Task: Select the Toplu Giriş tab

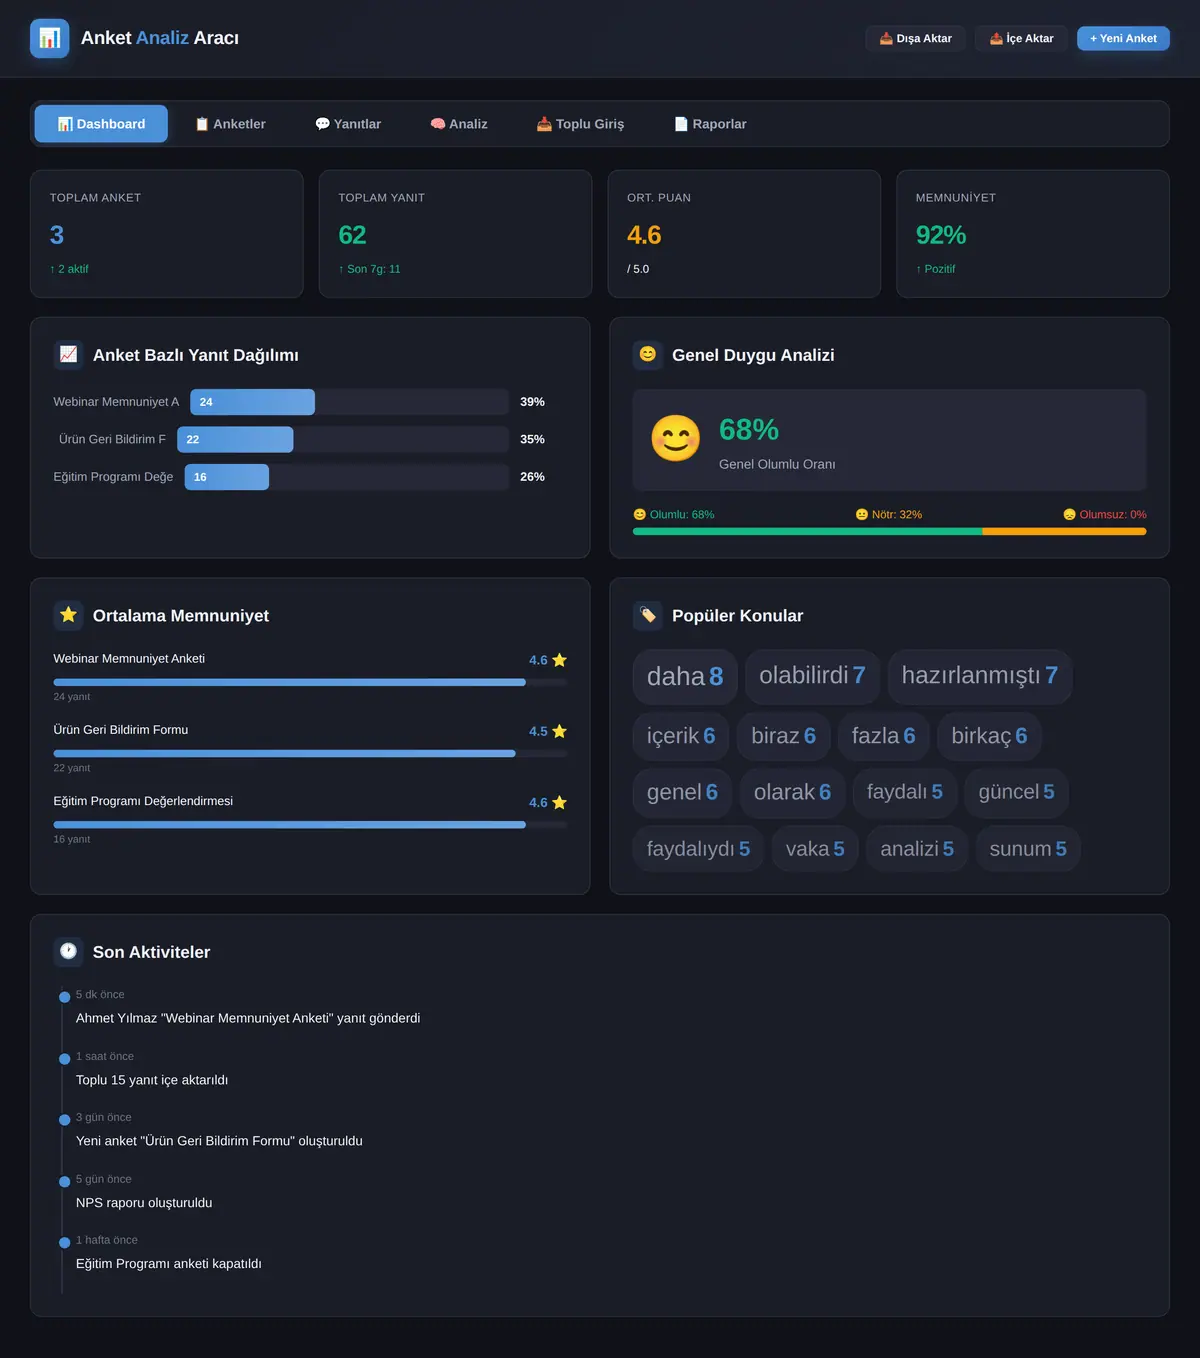Action: pos(580,124)
